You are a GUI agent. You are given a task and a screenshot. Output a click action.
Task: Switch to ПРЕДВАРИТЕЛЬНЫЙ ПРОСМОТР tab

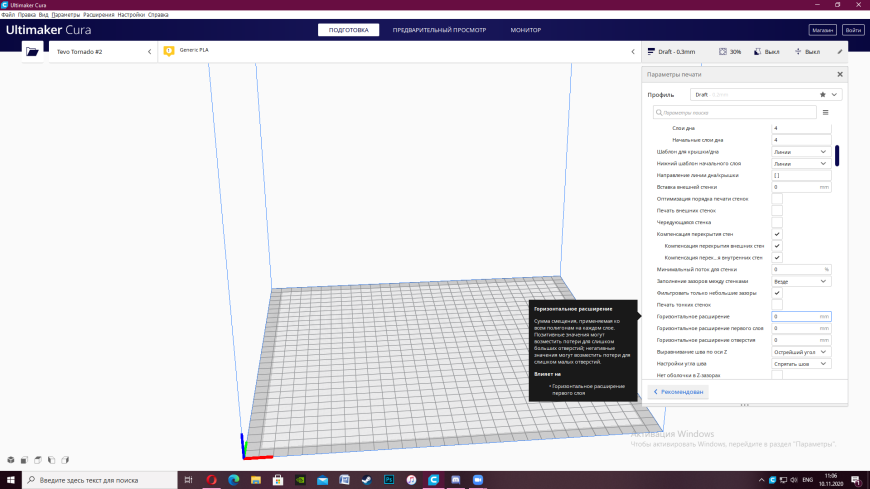coord(439,30)
